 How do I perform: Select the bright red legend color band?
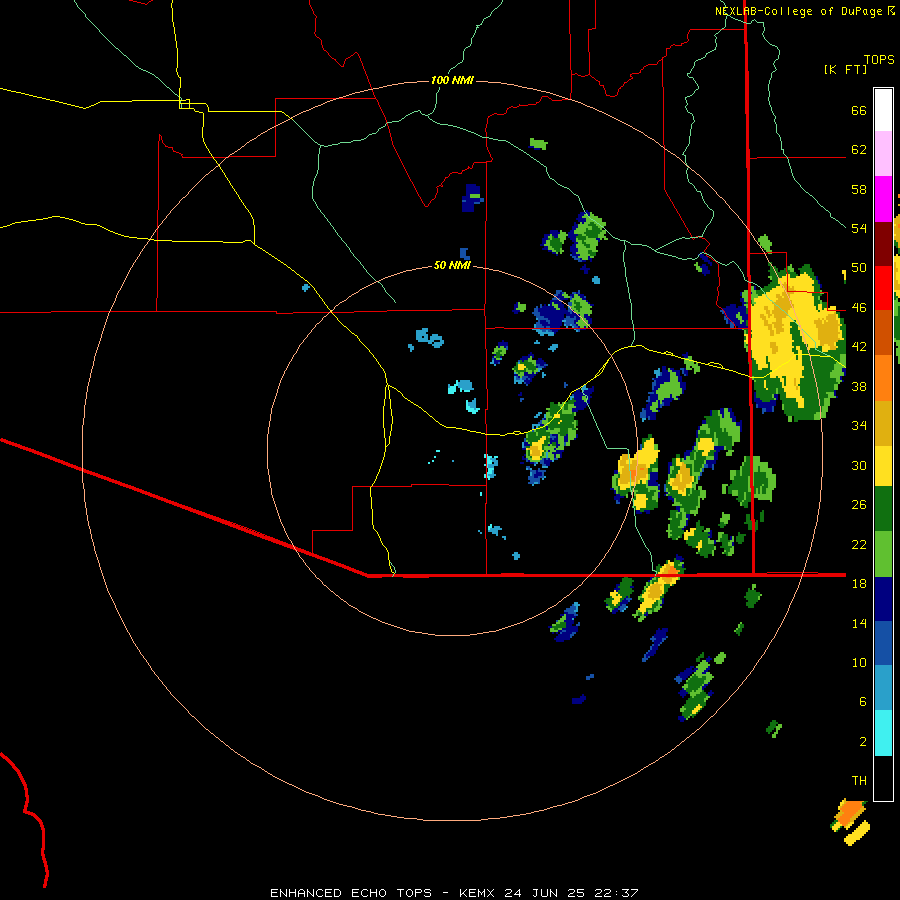[x=883, y=288]
